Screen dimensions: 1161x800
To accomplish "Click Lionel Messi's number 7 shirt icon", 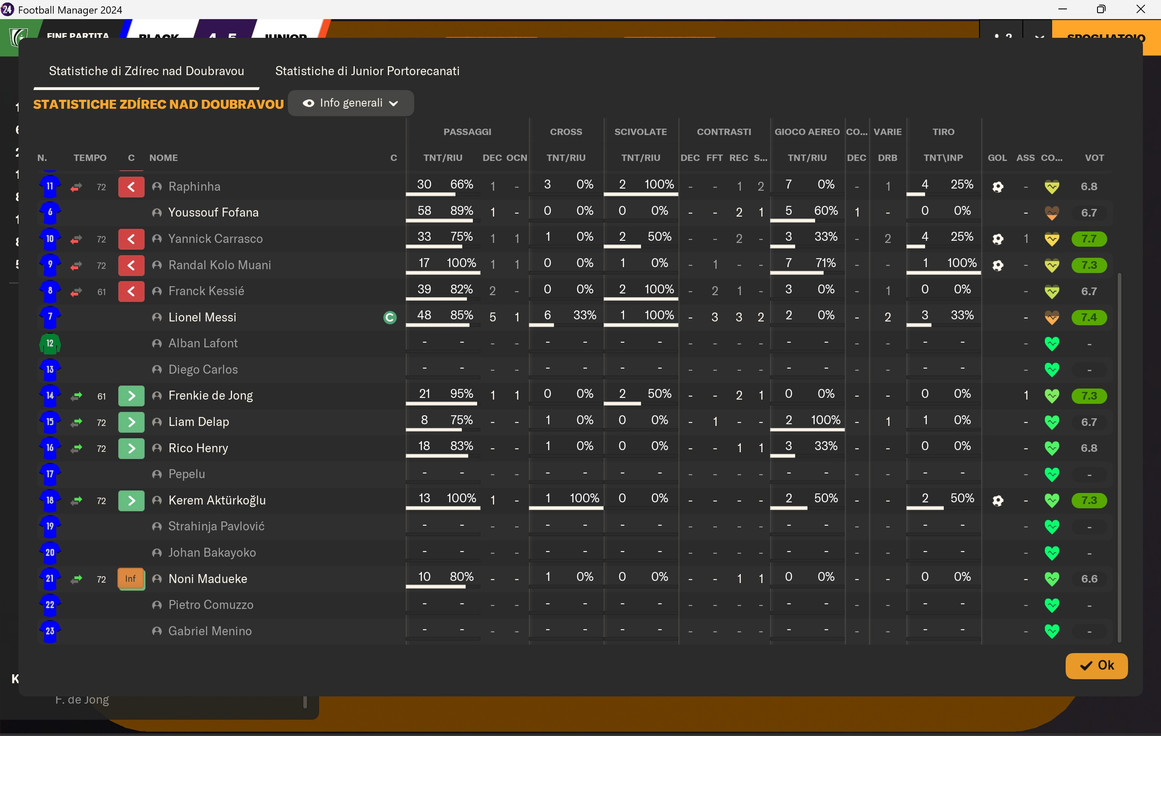I will point(50,317).
